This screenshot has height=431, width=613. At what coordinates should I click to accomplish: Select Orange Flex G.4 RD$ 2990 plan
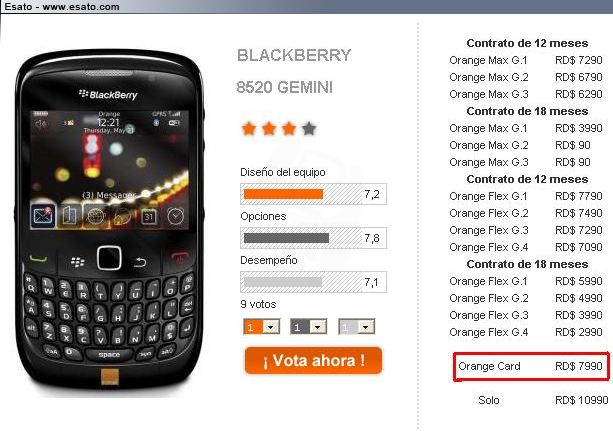[x=526, y=332]
